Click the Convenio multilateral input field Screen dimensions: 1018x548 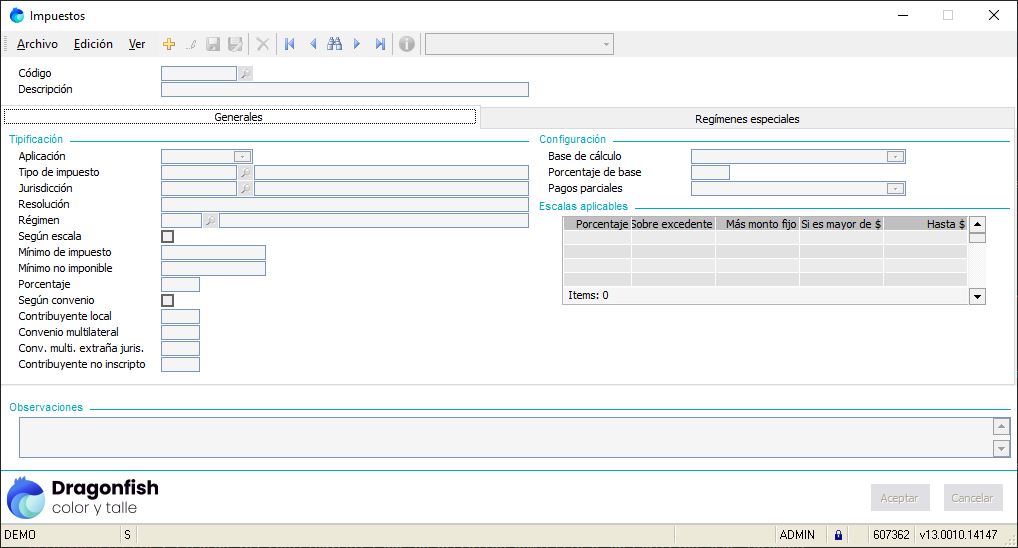180,332
